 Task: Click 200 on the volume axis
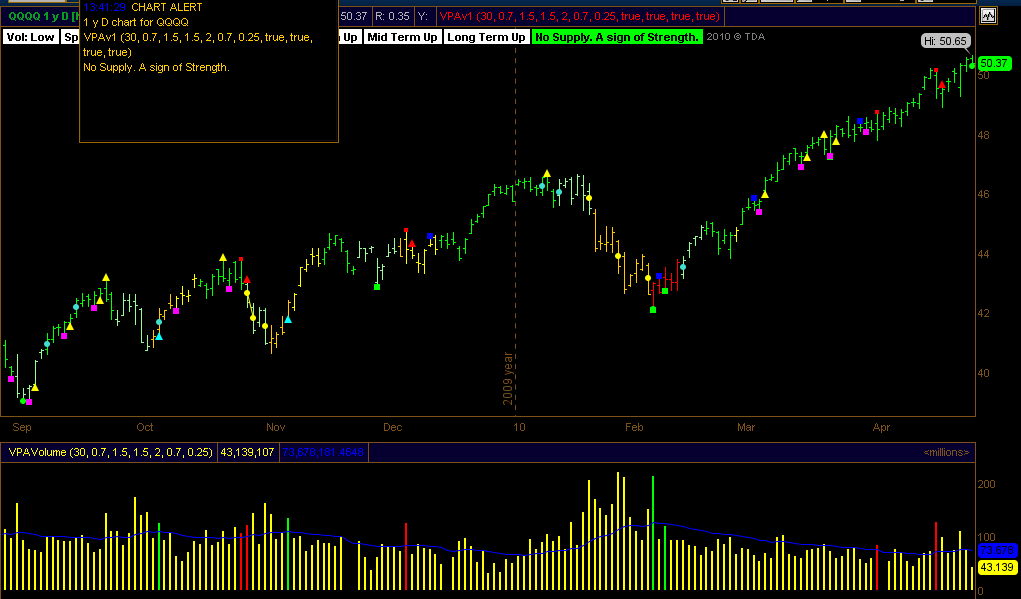tap(987, 484)
